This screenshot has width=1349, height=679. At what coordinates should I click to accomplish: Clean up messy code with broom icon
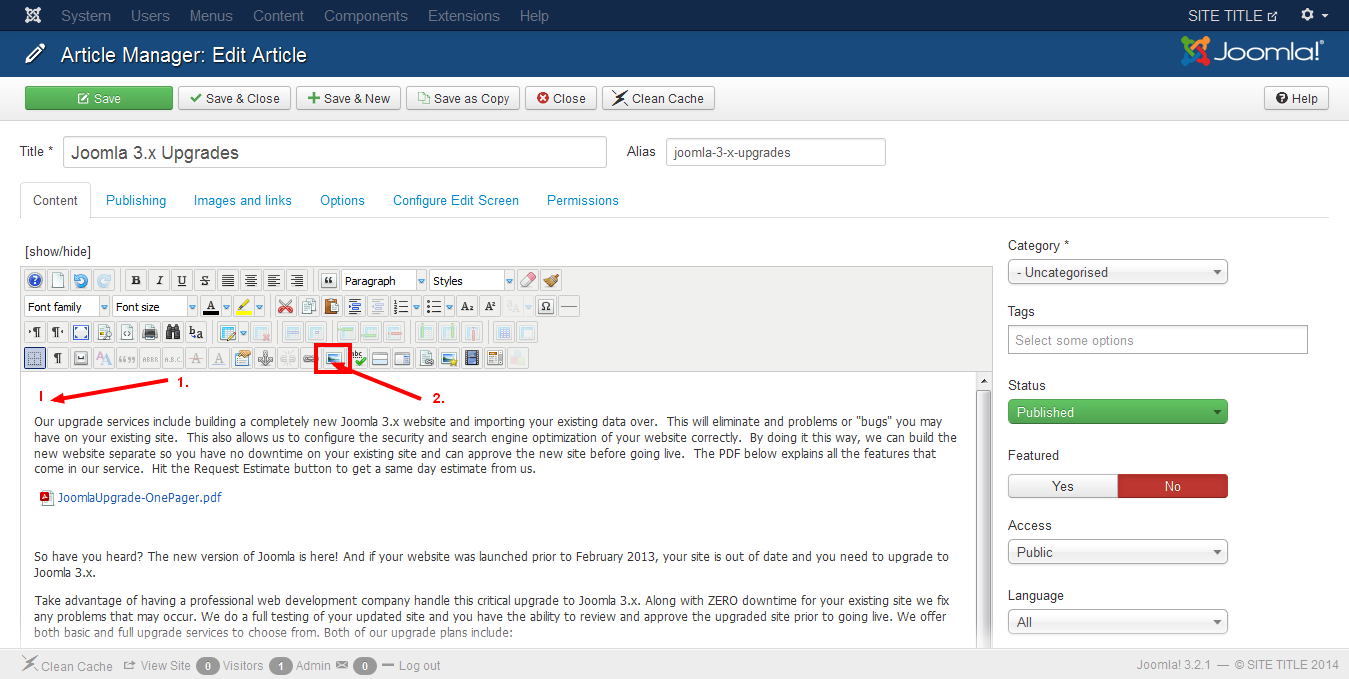pyautogui.click(x=552, y=281)
